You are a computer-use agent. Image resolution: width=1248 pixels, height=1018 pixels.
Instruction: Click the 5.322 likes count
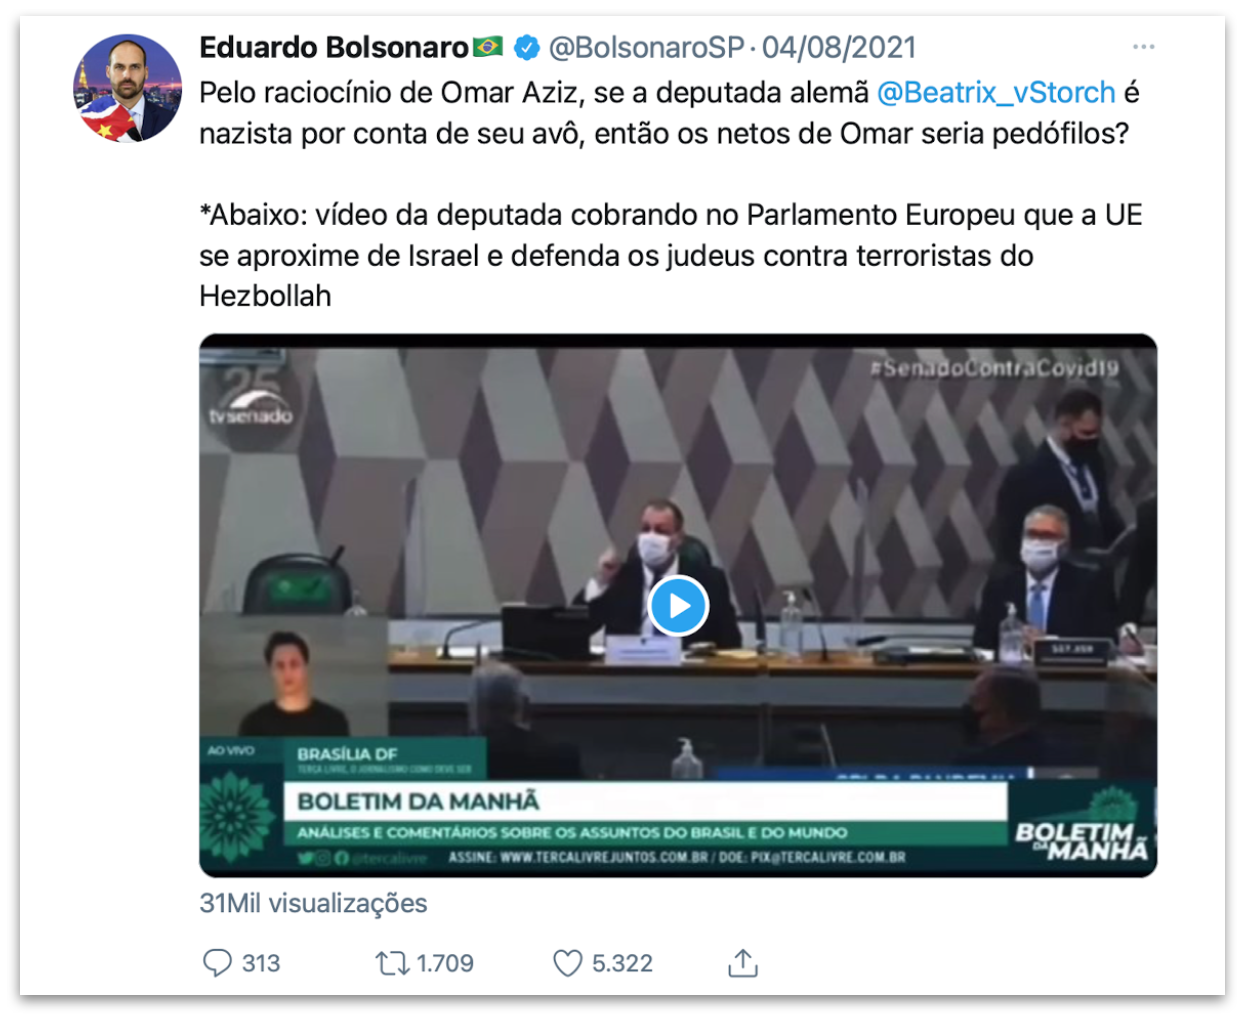(622, 963)
